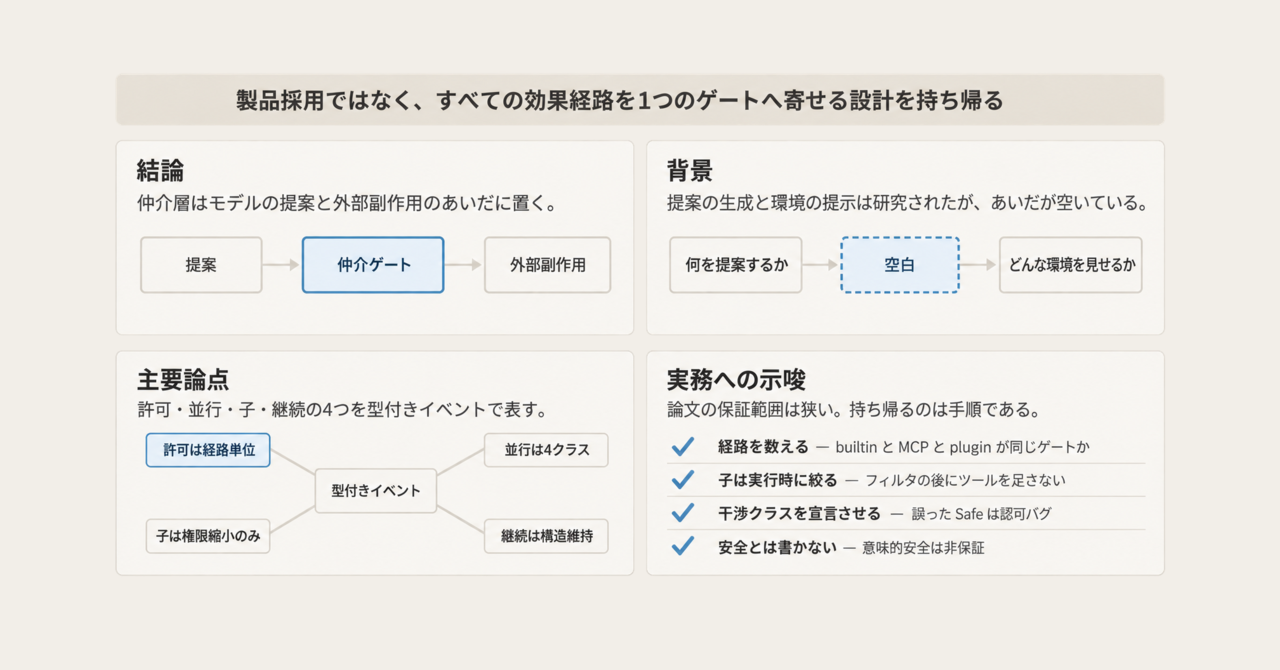This screenshot has width=1280, height=670.
Task: Click the sentence 許可・並行・子・継続の4つを型付きイベントで表す。
Action: 342,410
